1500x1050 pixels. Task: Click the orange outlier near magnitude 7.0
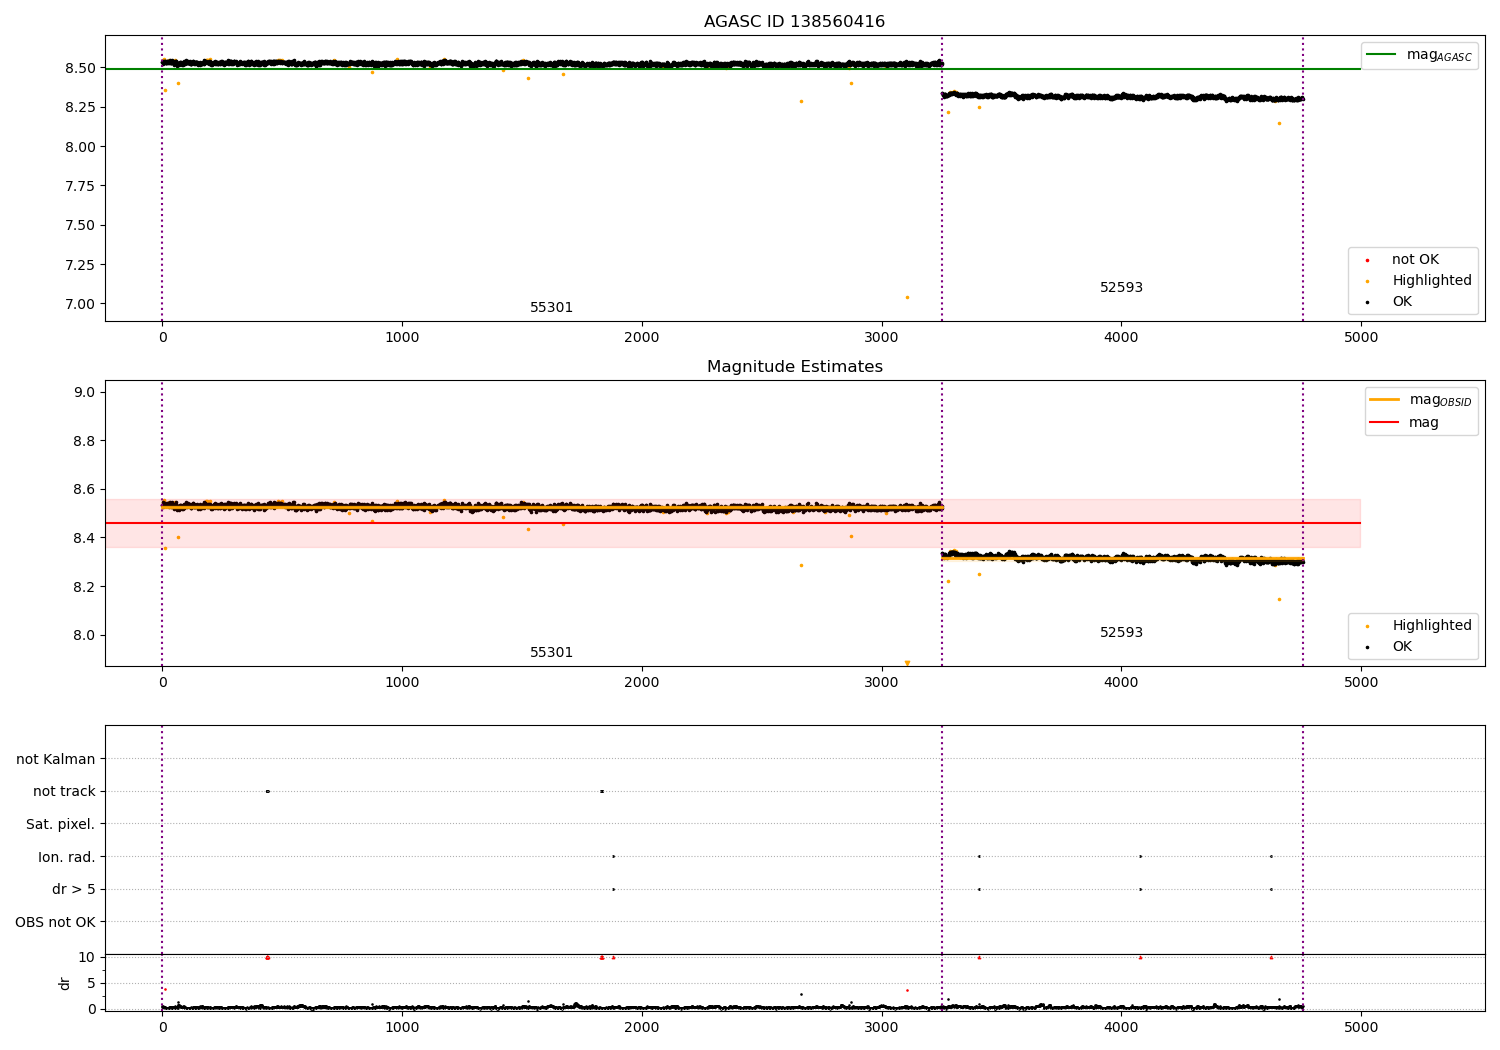[907, 297]
